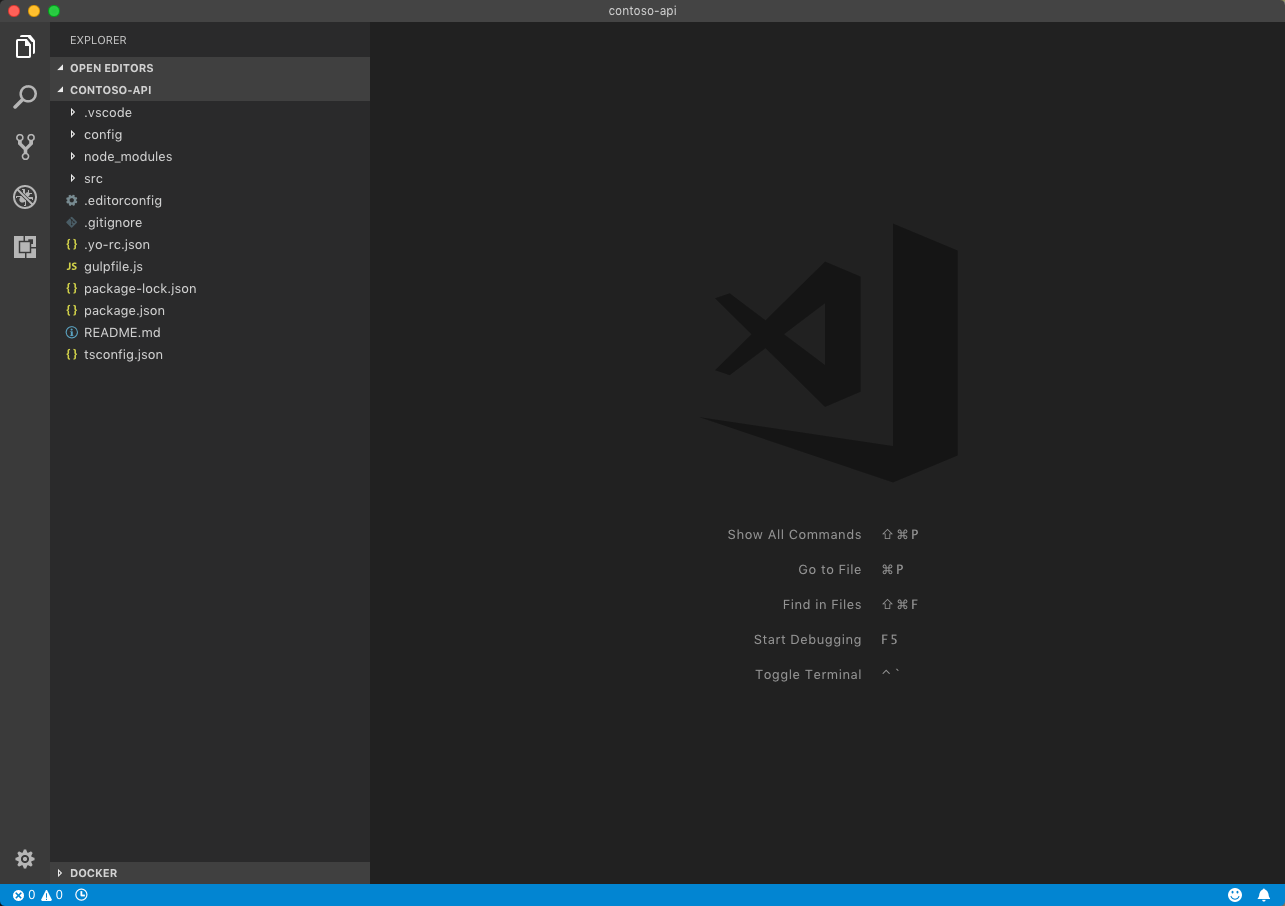Screen dimensions: 1285x906
Task: Select the Explorer icon in the activity bar
Action: click(x=24, y=46)
